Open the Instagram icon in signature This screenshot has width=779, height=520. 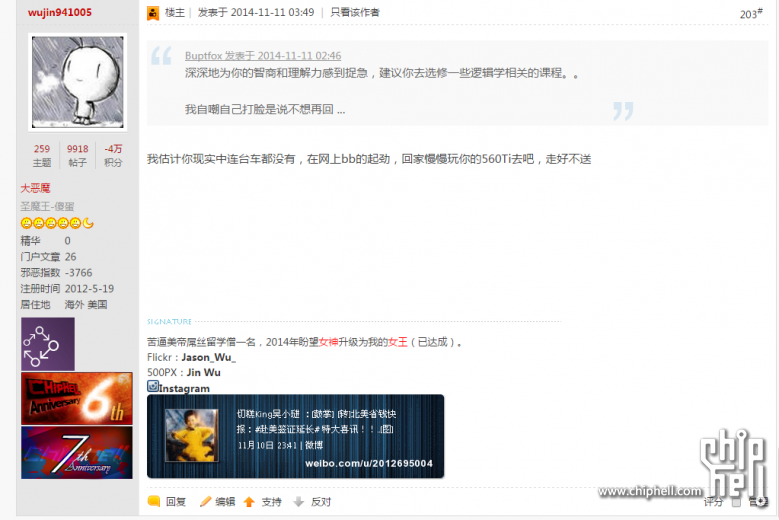coord(153,386)
